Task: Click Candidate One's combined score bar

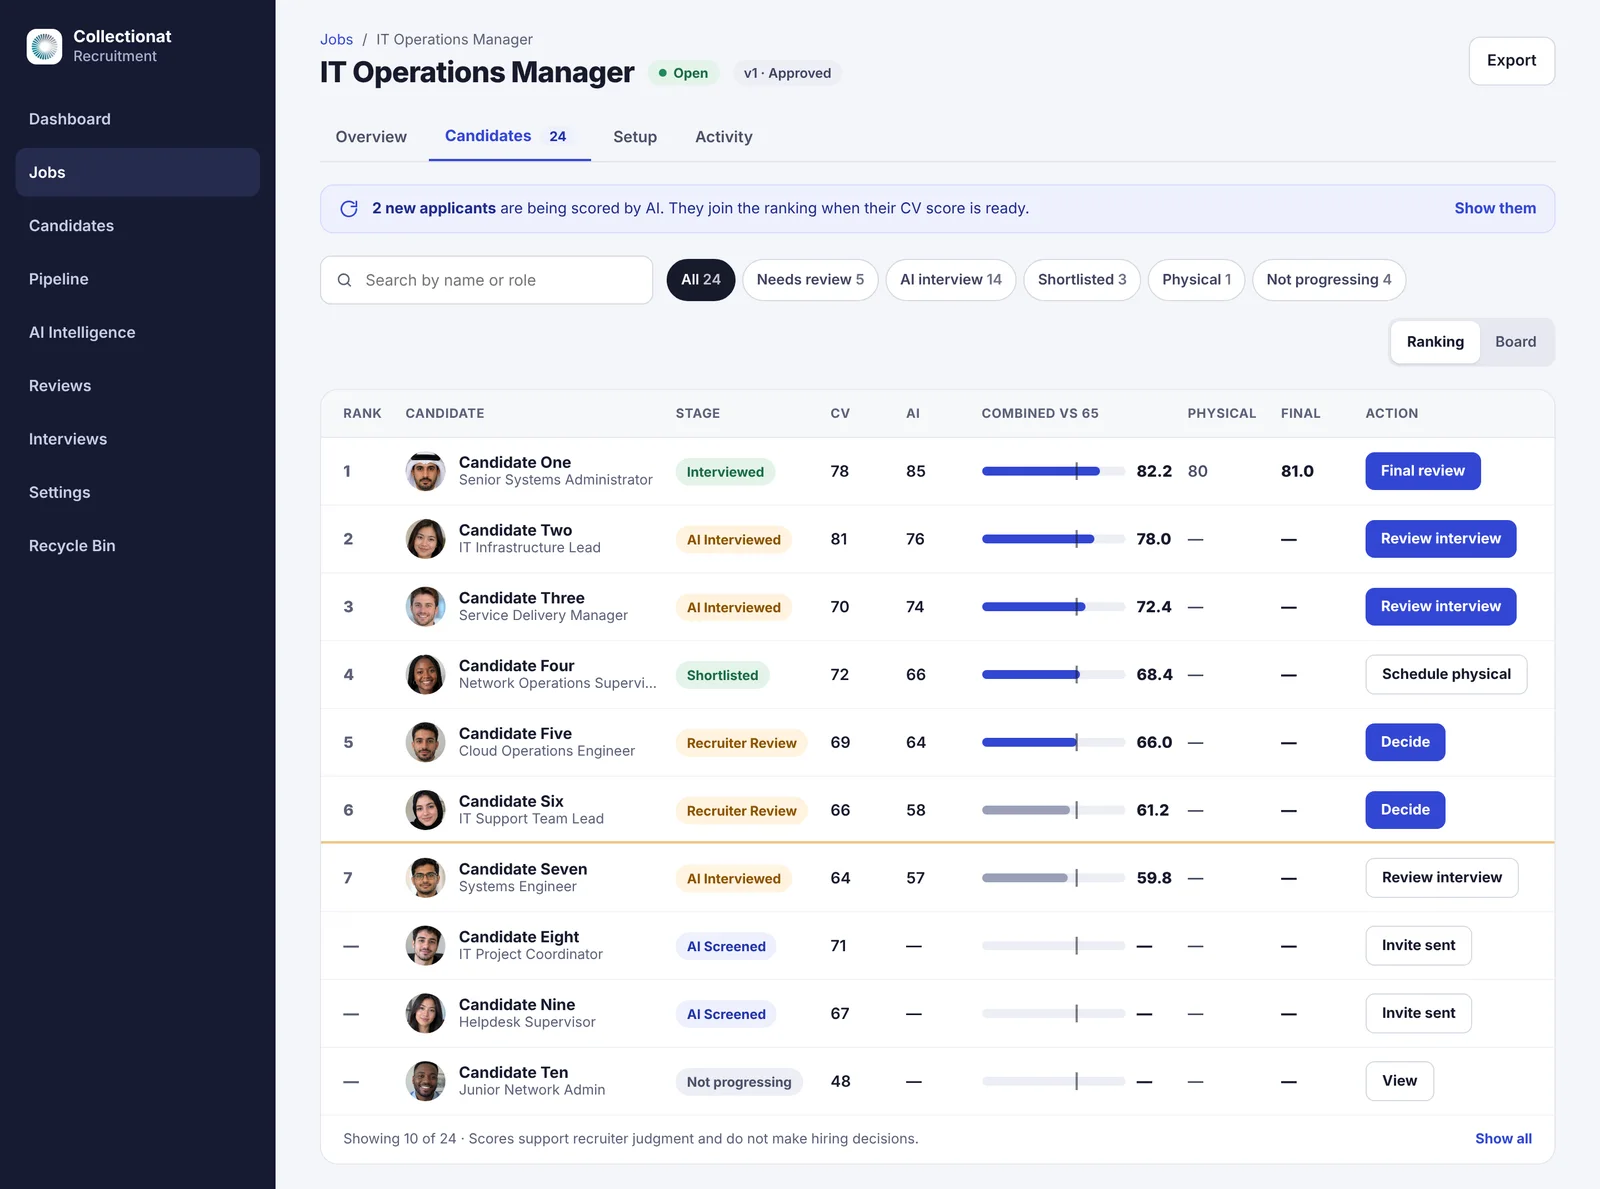Action: click(1053, 471)
